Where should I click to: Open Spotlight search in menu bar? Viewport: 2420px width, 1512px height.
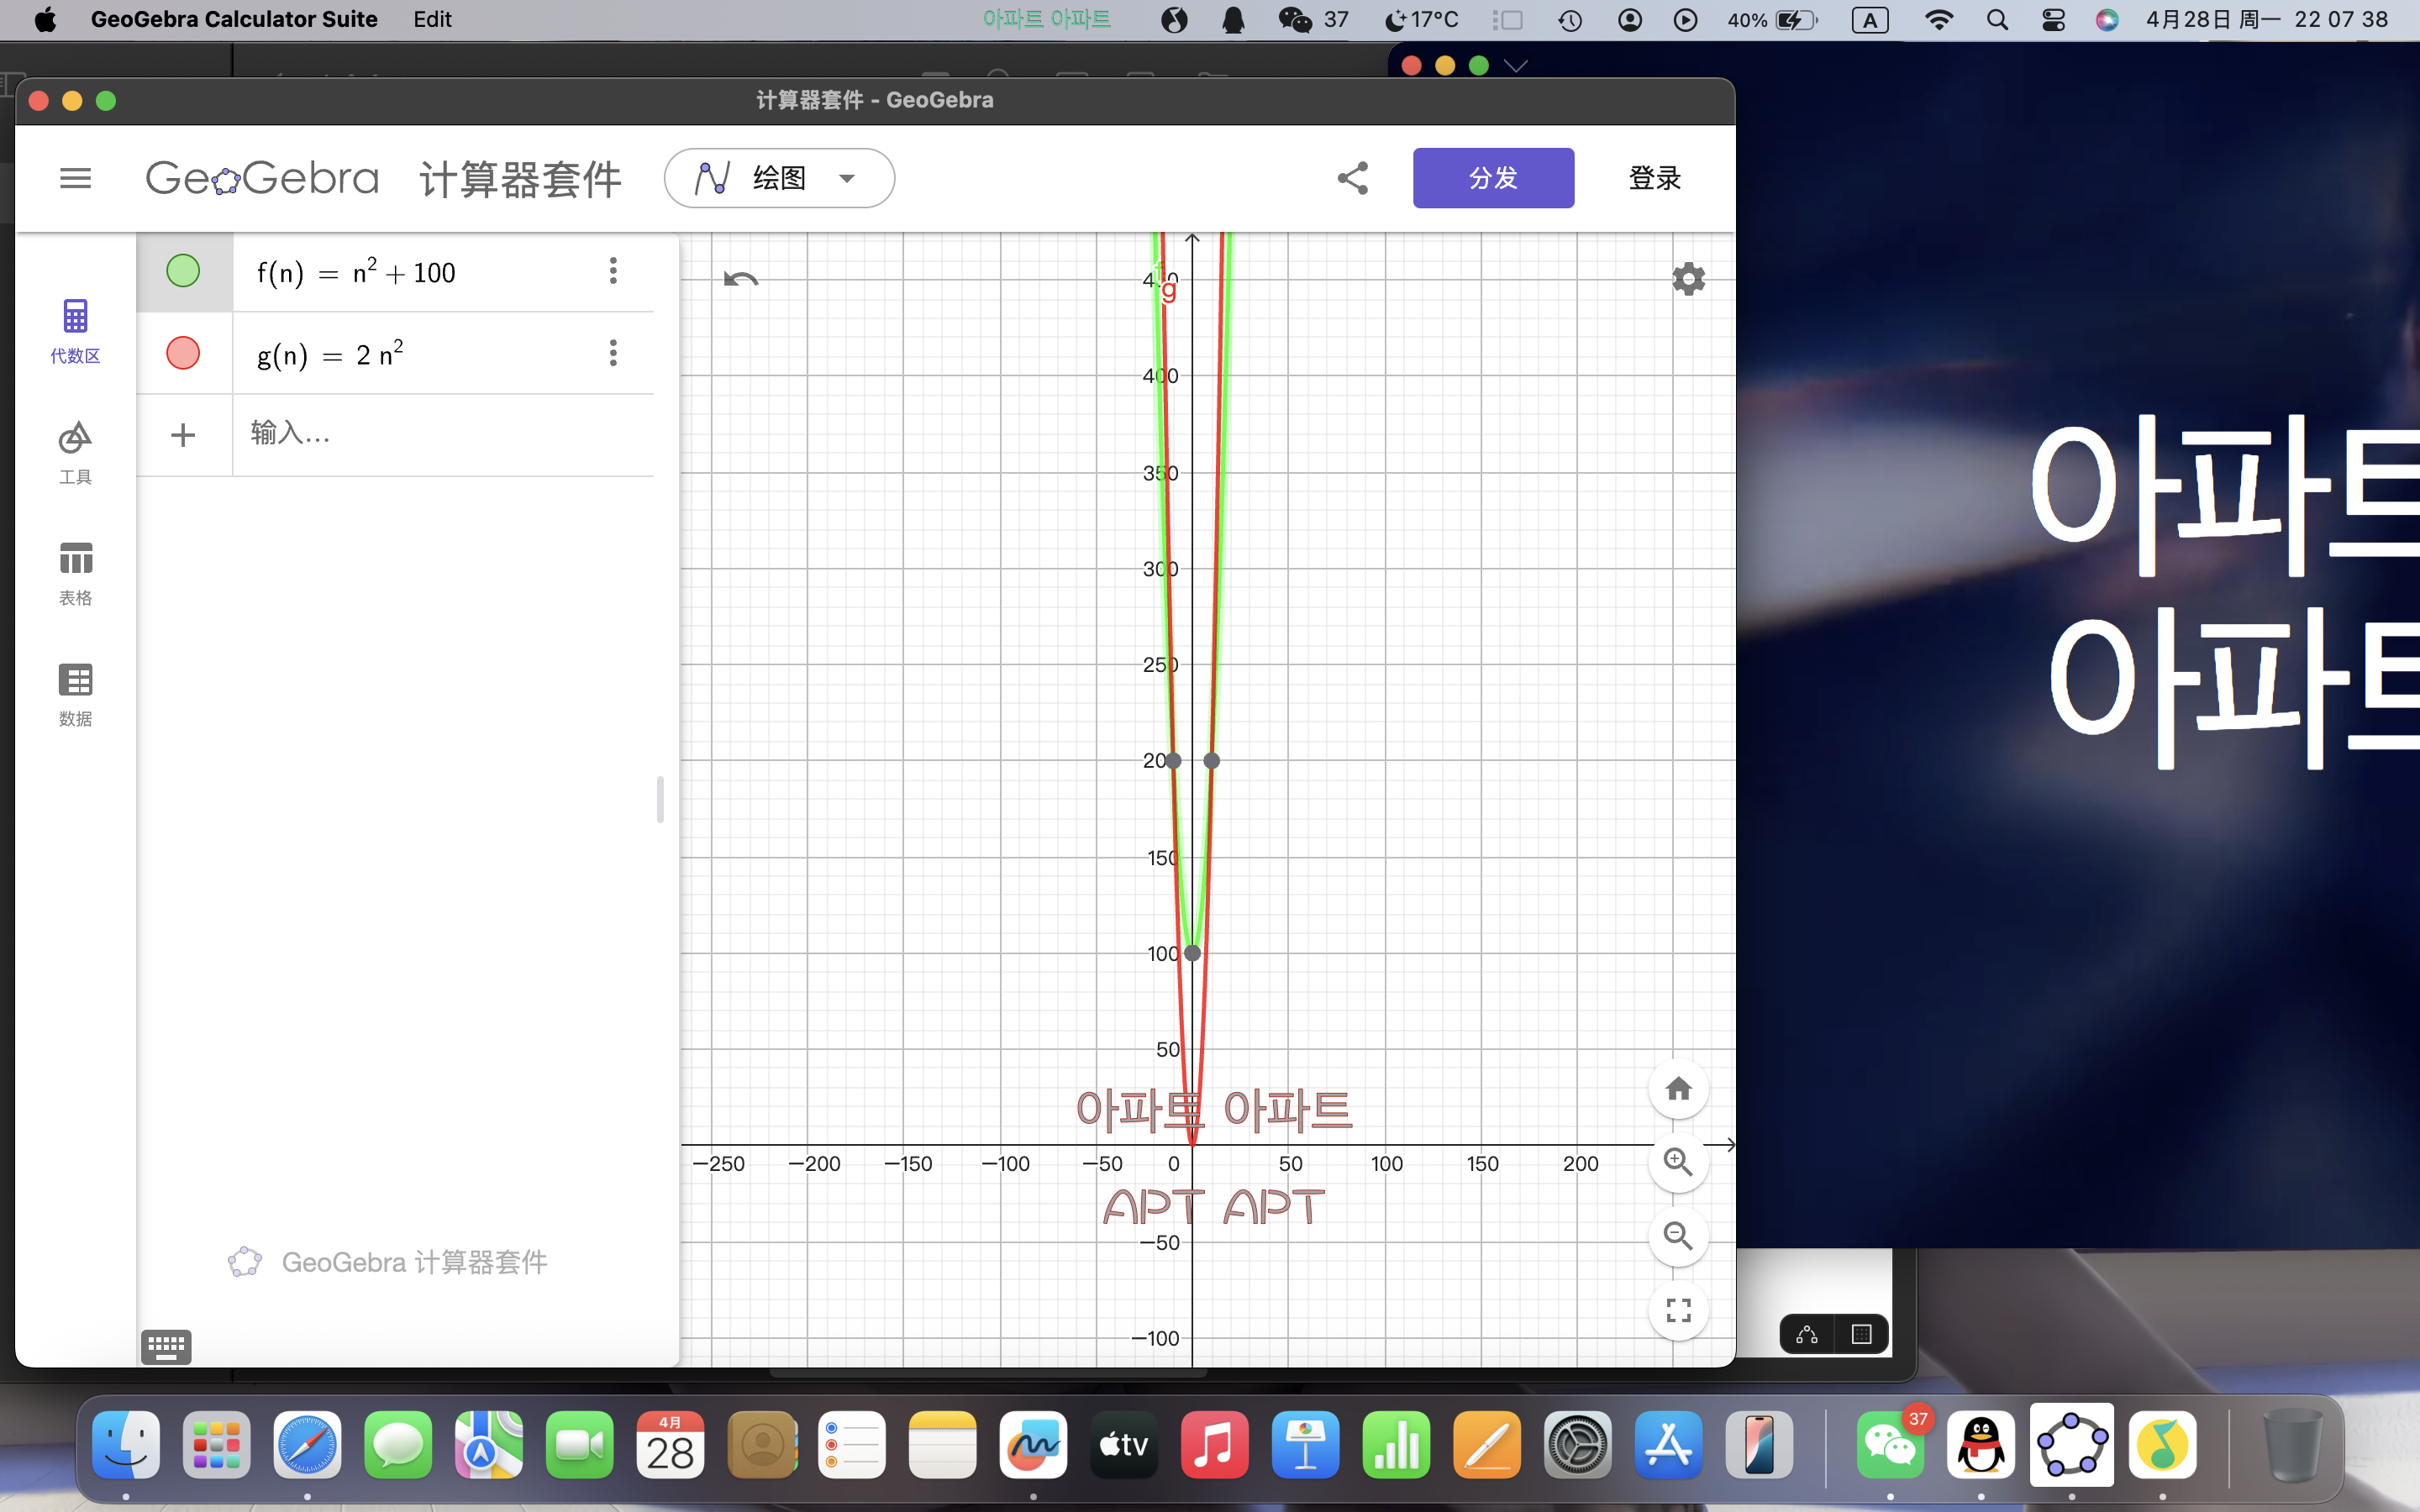1997,20
